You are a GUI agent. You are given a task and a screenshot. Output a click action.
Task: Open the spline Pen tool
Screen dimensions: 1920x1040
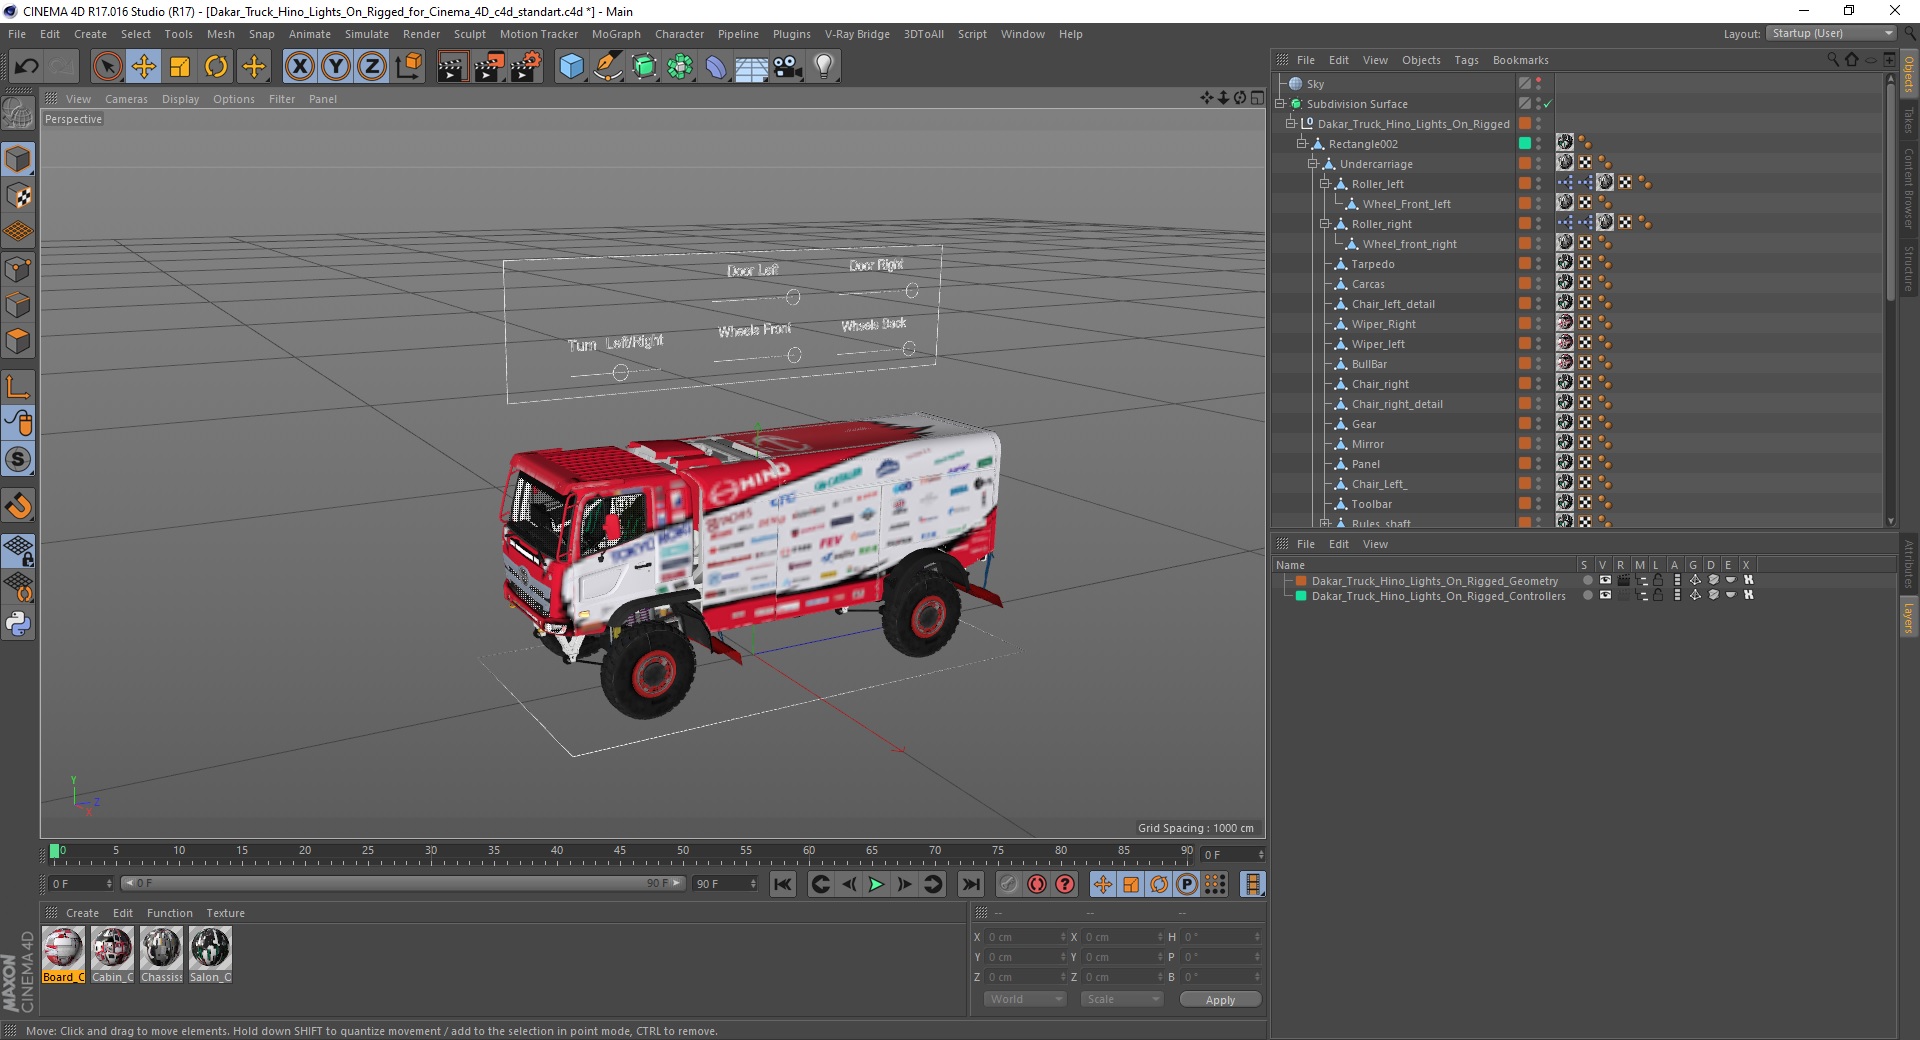click(x=607, y=67)
